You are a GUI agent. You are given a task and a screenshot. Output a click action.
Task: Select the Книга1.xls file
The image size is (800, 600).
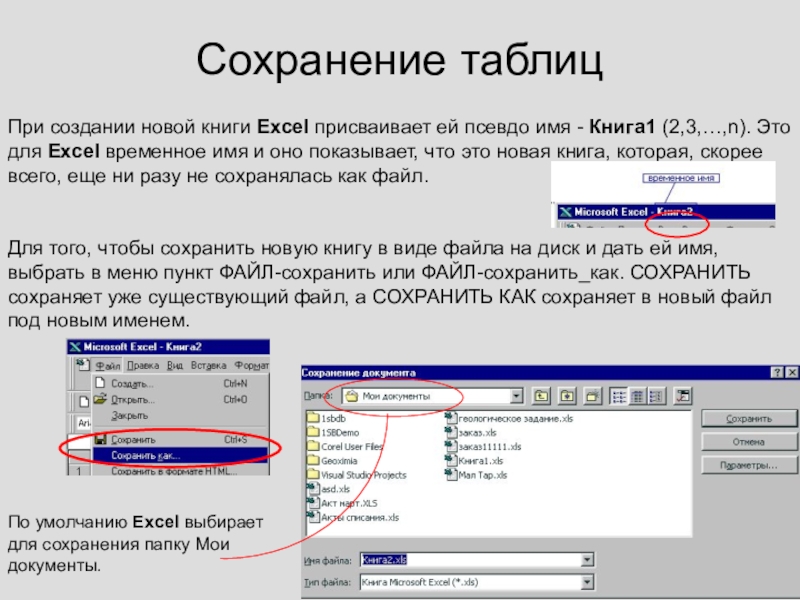coord(474,461)
